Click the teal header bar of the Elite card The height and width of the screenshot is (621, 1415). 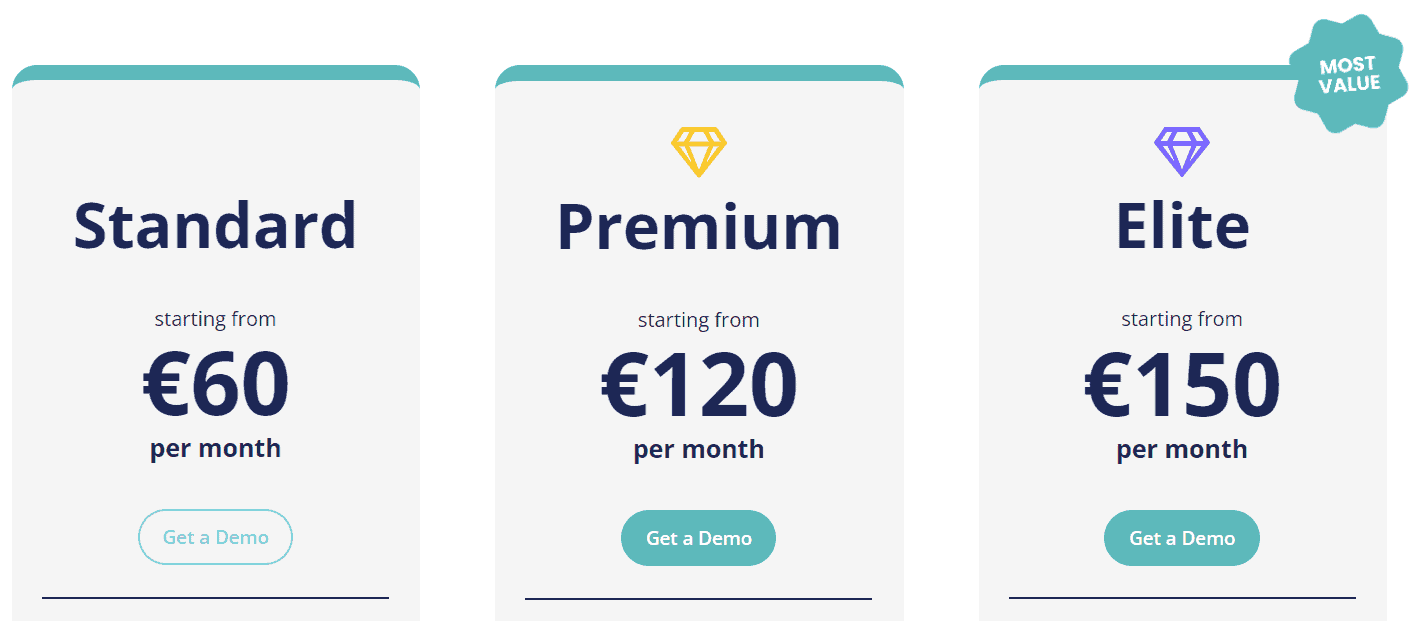[1130, 72]
